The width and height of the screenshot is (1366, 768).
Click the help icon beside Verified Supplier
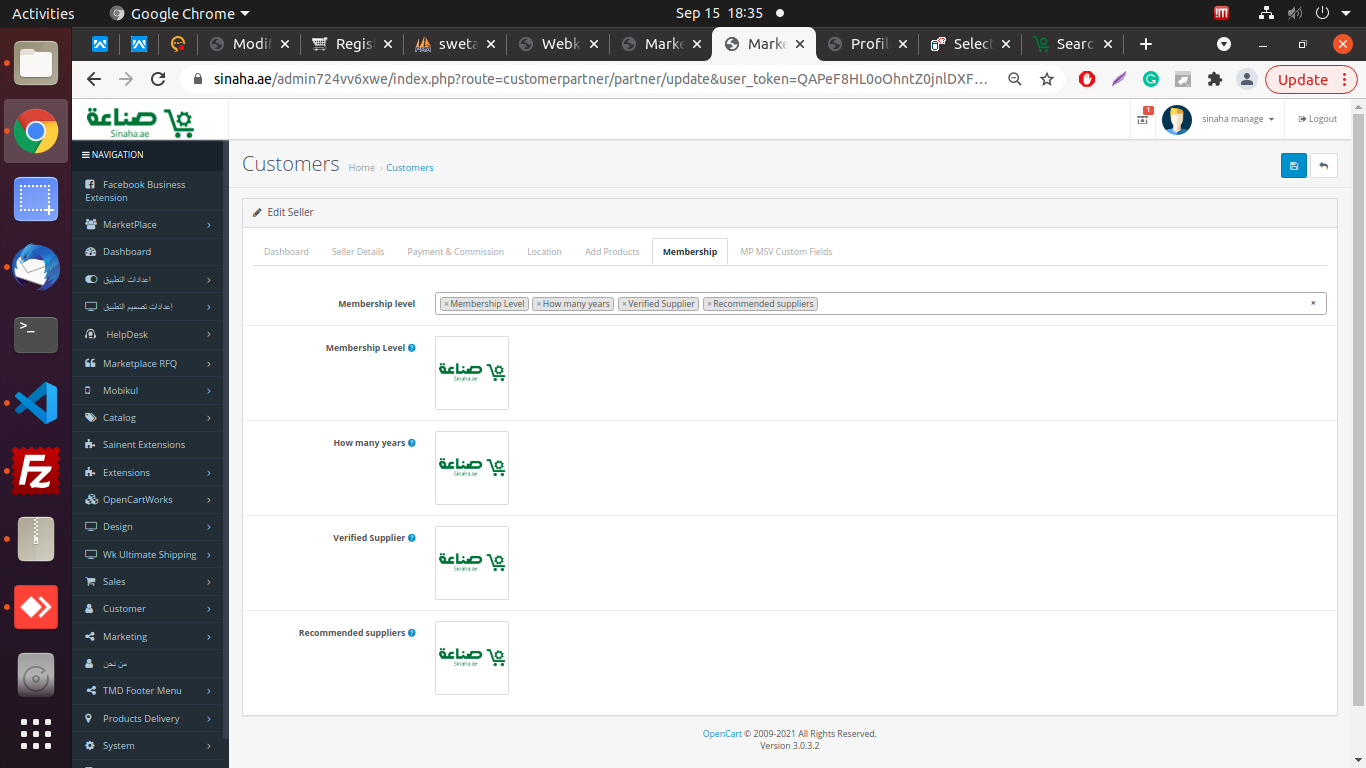click(412, 538)
